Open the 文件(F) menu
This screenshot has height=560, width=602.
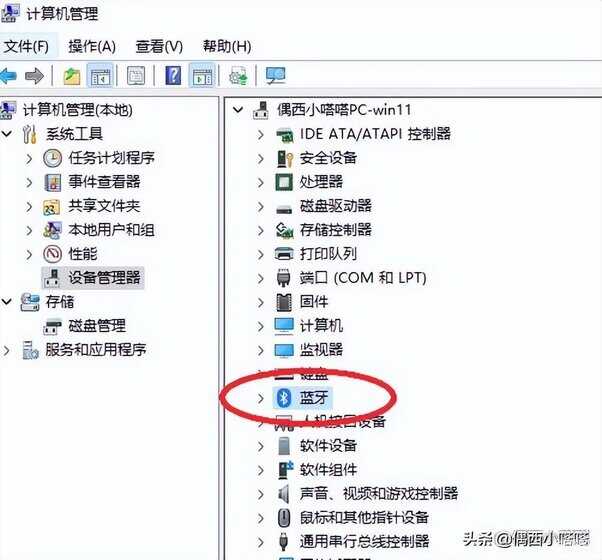(26, 46)
